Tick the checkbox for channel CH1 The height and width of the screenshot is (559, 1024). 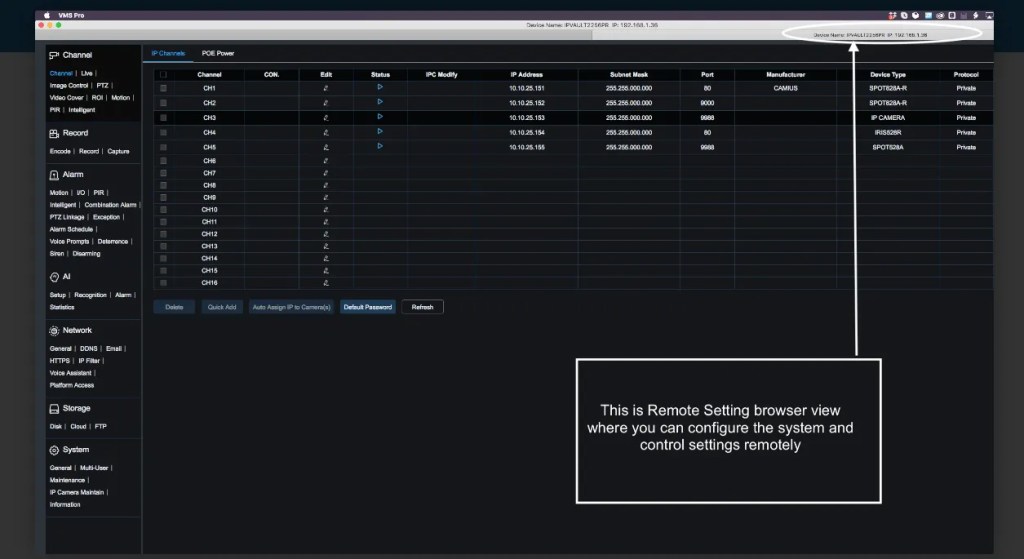tap(164, 88)
